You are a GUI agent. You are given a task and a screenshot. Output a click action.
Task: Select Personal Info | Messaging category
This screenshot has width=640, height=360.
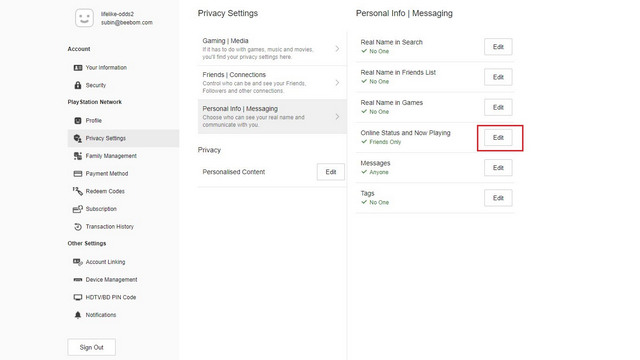tap(272, 116)
